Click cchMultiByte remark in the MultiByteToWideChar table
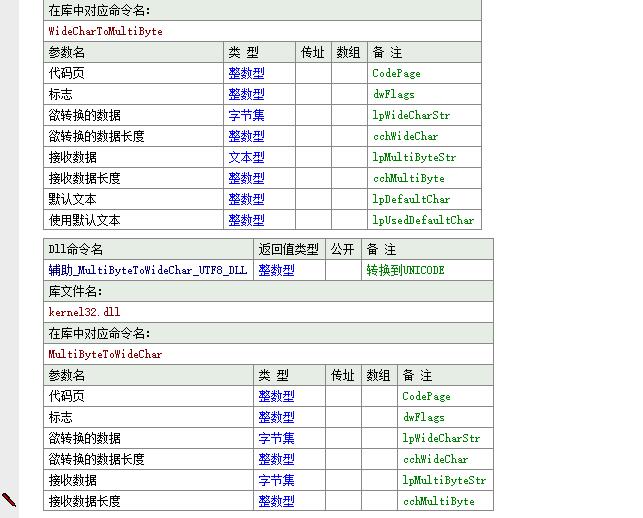 tap(438, 501)
